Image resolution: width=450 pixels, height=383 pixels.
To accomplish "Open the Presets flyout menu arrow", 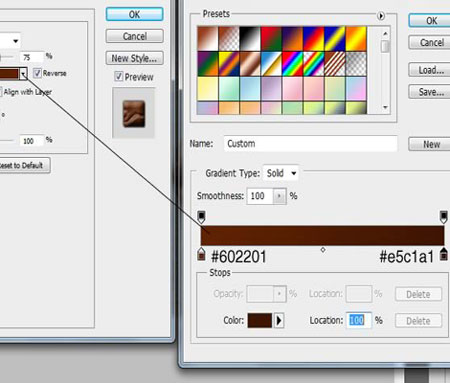I will (x=381, y=15).
